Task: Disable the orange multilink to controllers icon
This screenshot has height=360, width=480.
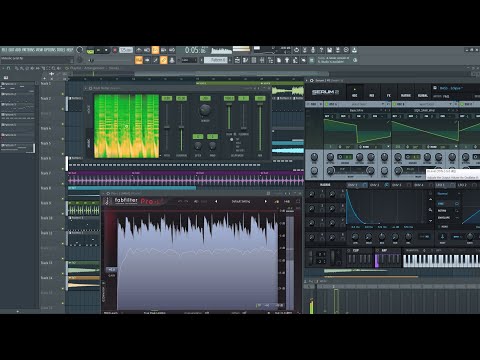Action: point(164,60)
